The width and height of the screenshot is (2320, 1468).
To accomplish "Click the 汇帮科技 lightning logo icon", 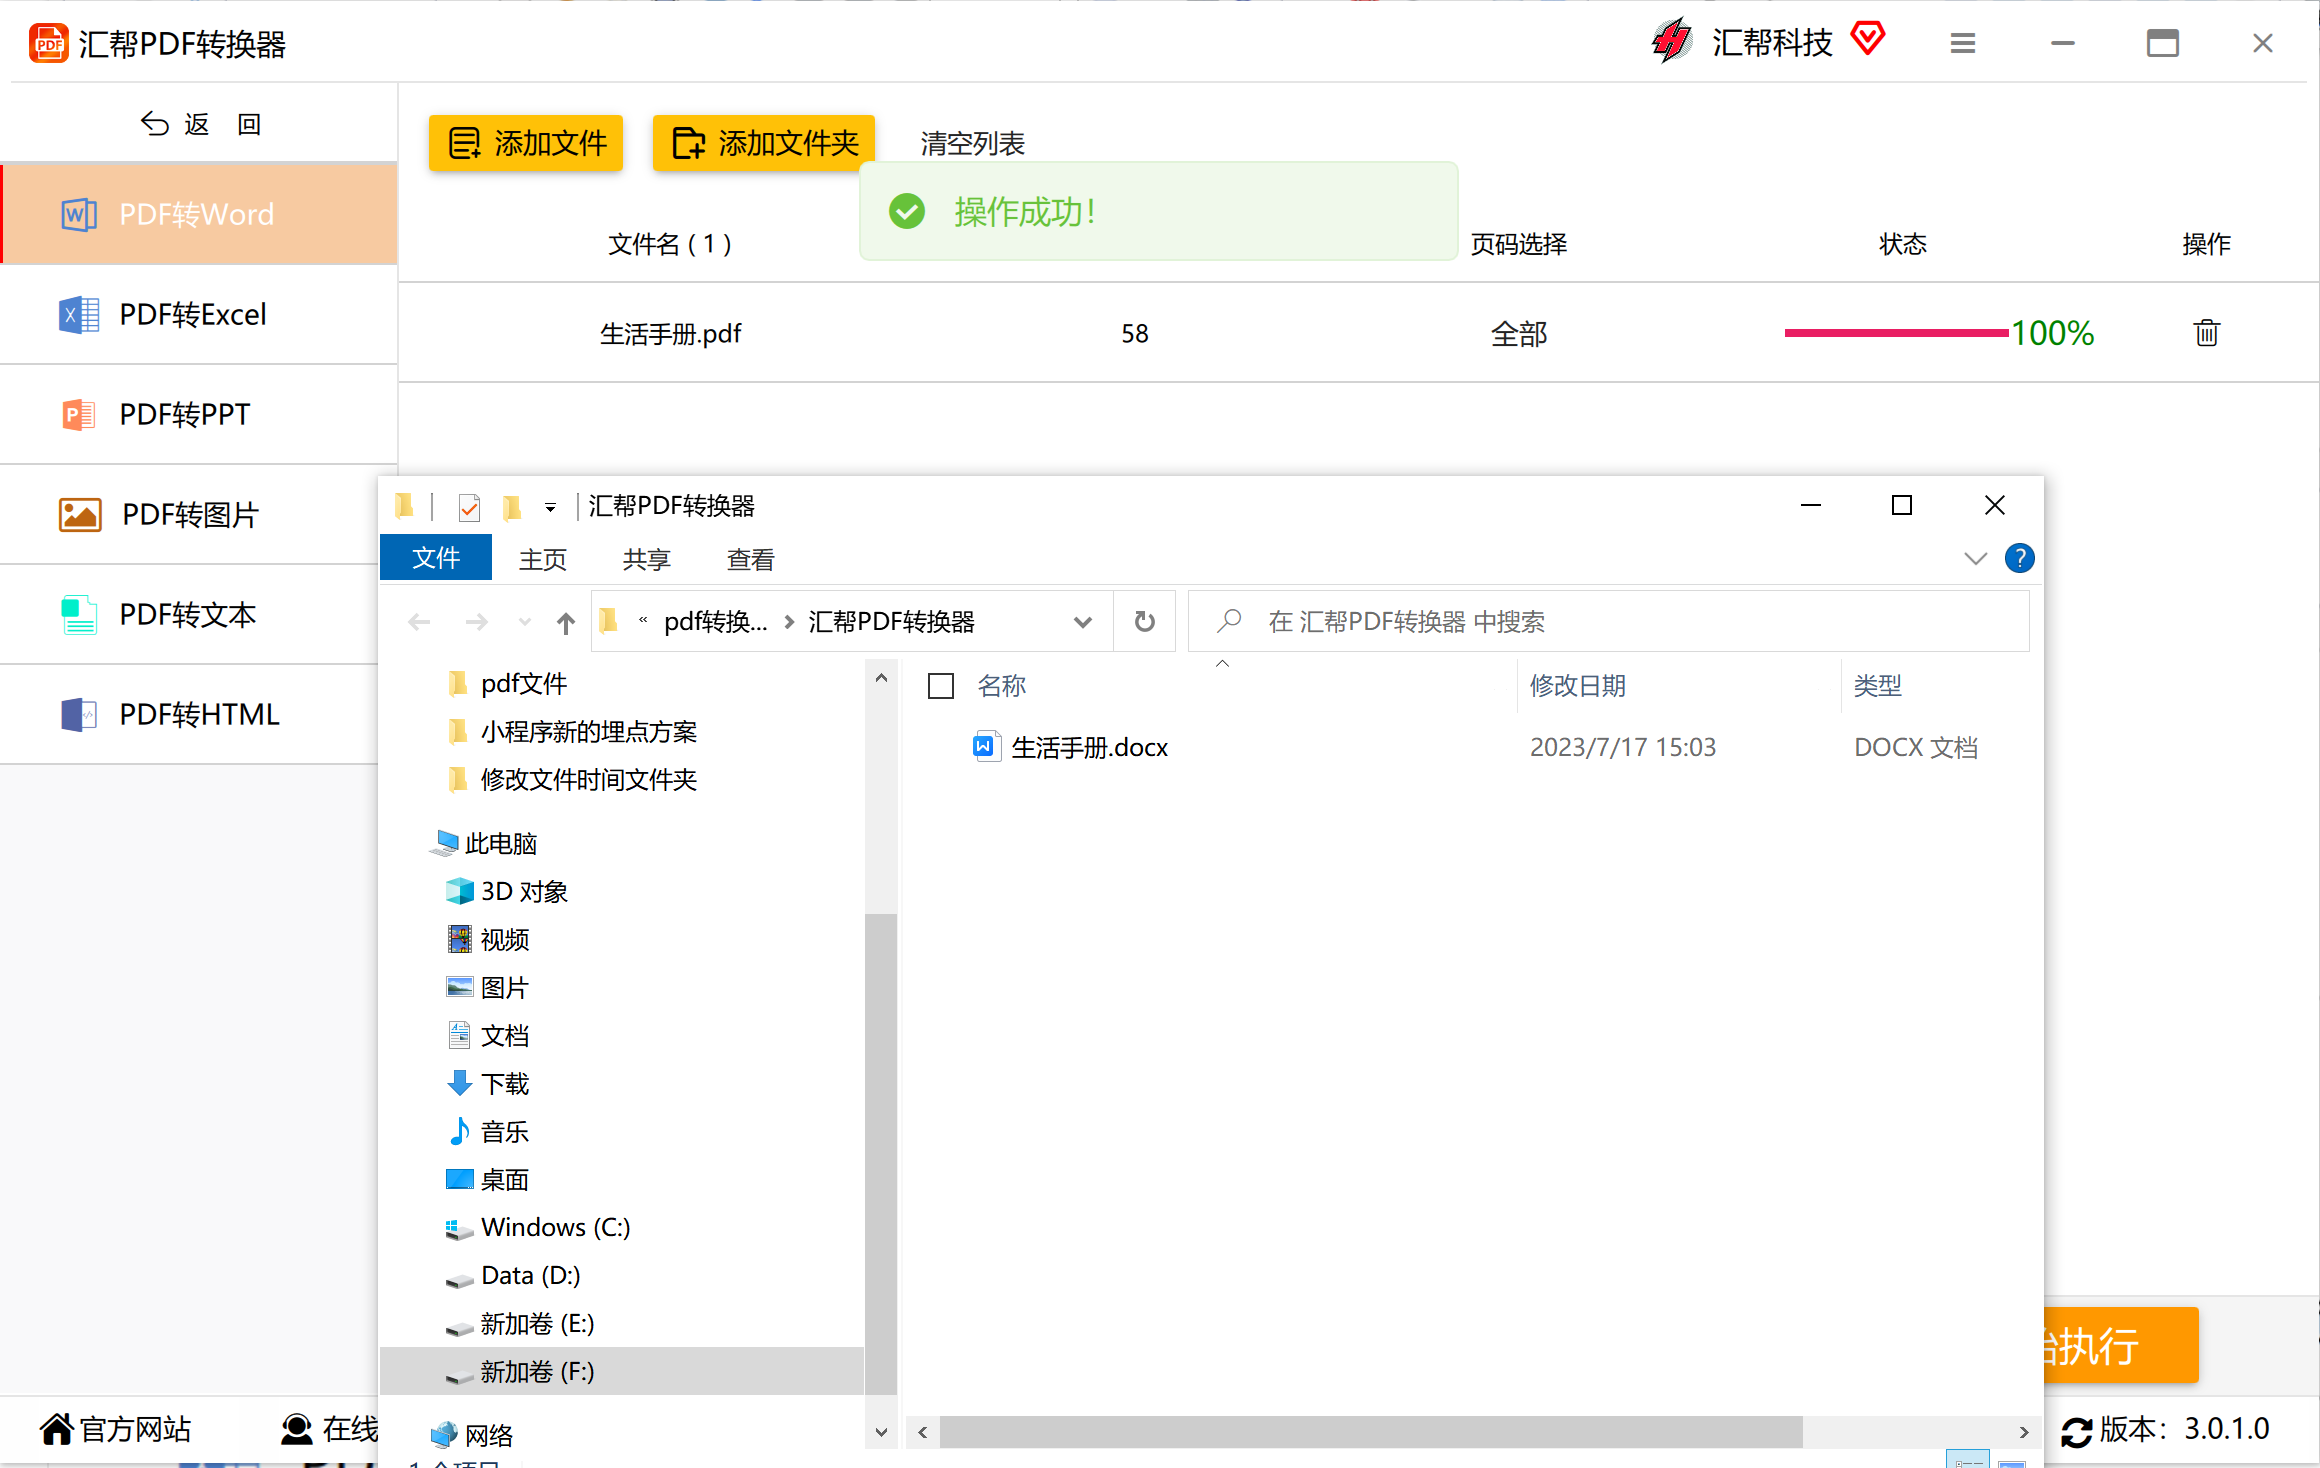I will tap(1671, 42).
